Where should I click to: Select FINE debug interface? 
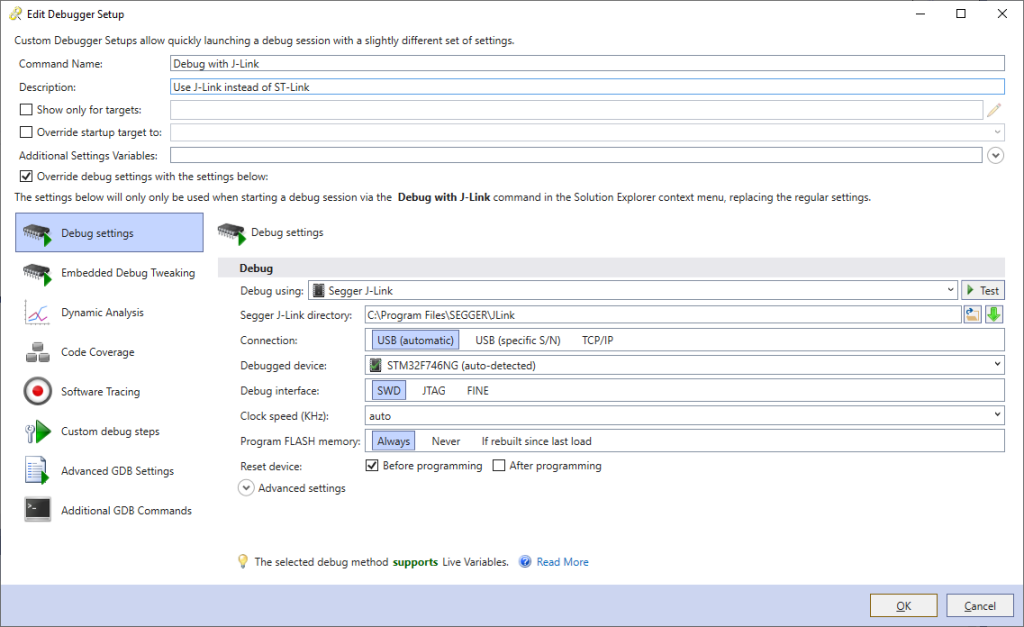click(x=477, y=391)
